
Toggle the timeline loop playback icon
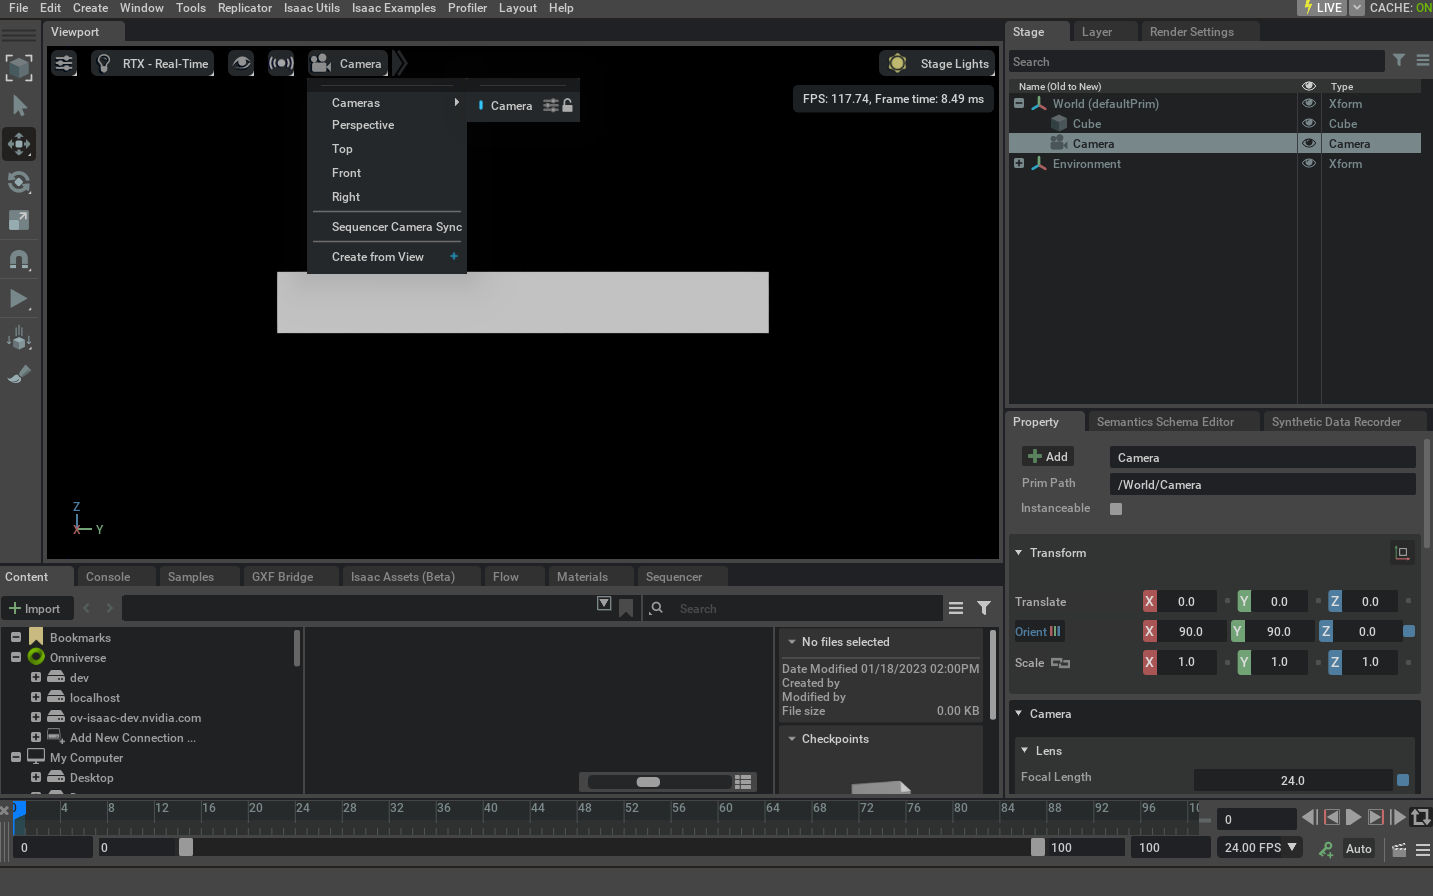1421,817
